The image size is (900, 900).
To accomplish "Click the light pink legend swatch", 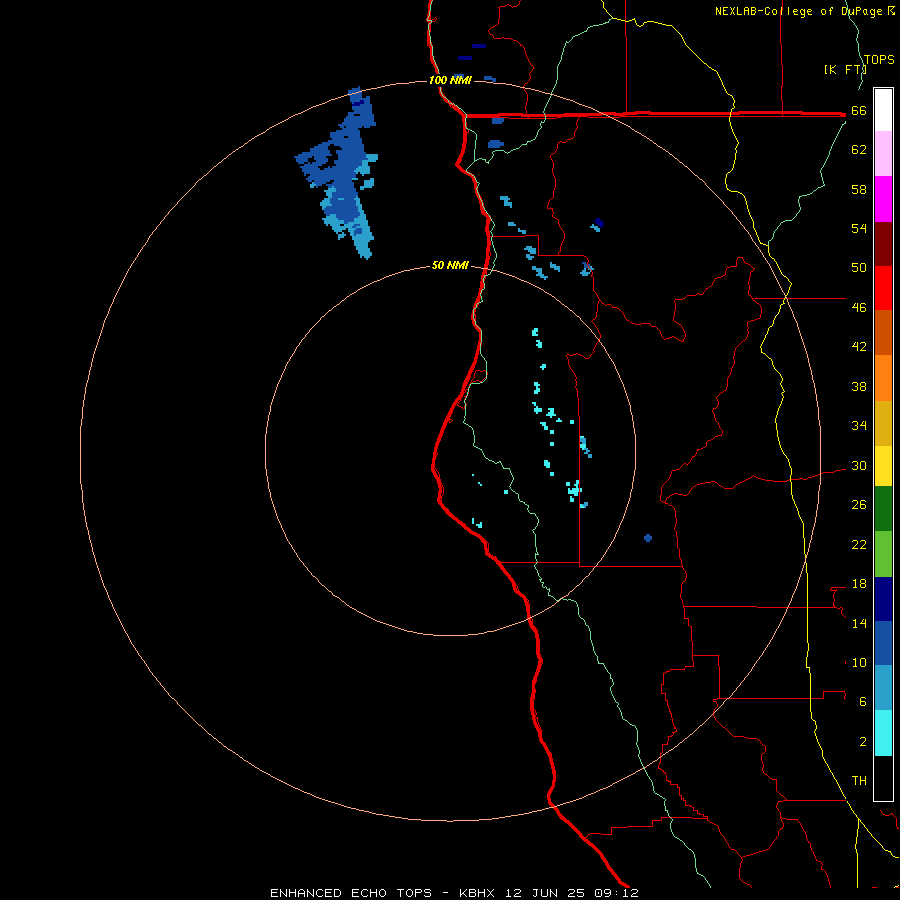I will (883, 153).
